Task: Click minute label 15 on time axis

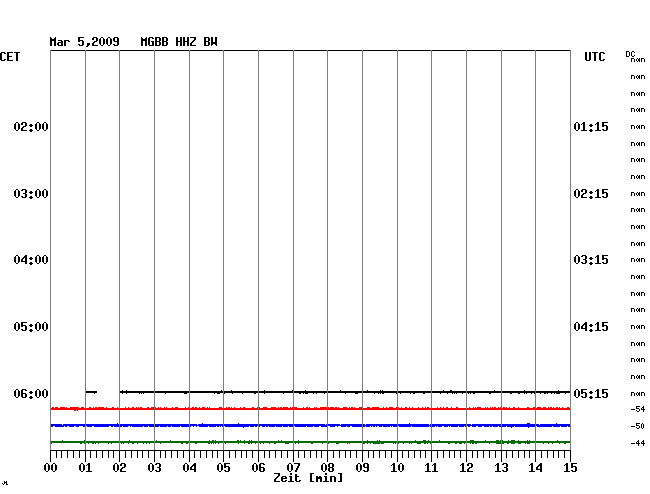Action: [570, 468]
